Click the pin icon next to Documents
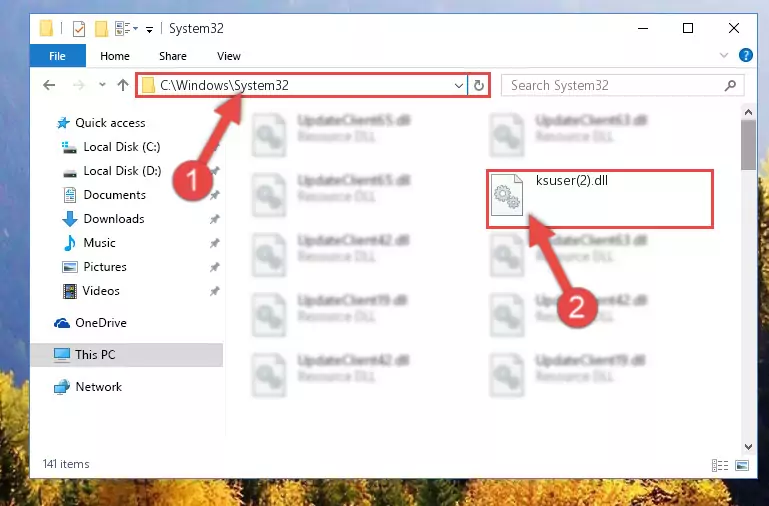This screenshot has width=769, height=506. (x=214, y=195)
